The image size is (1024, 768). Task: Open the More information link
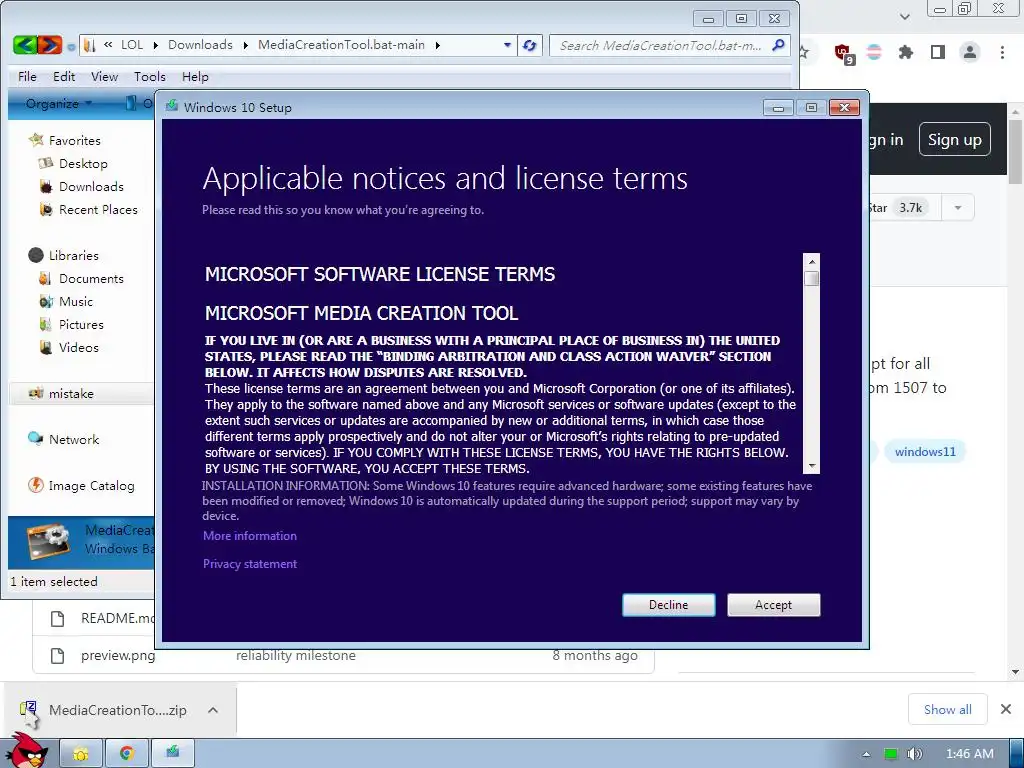pyautogui.click(x=249, y=536)
